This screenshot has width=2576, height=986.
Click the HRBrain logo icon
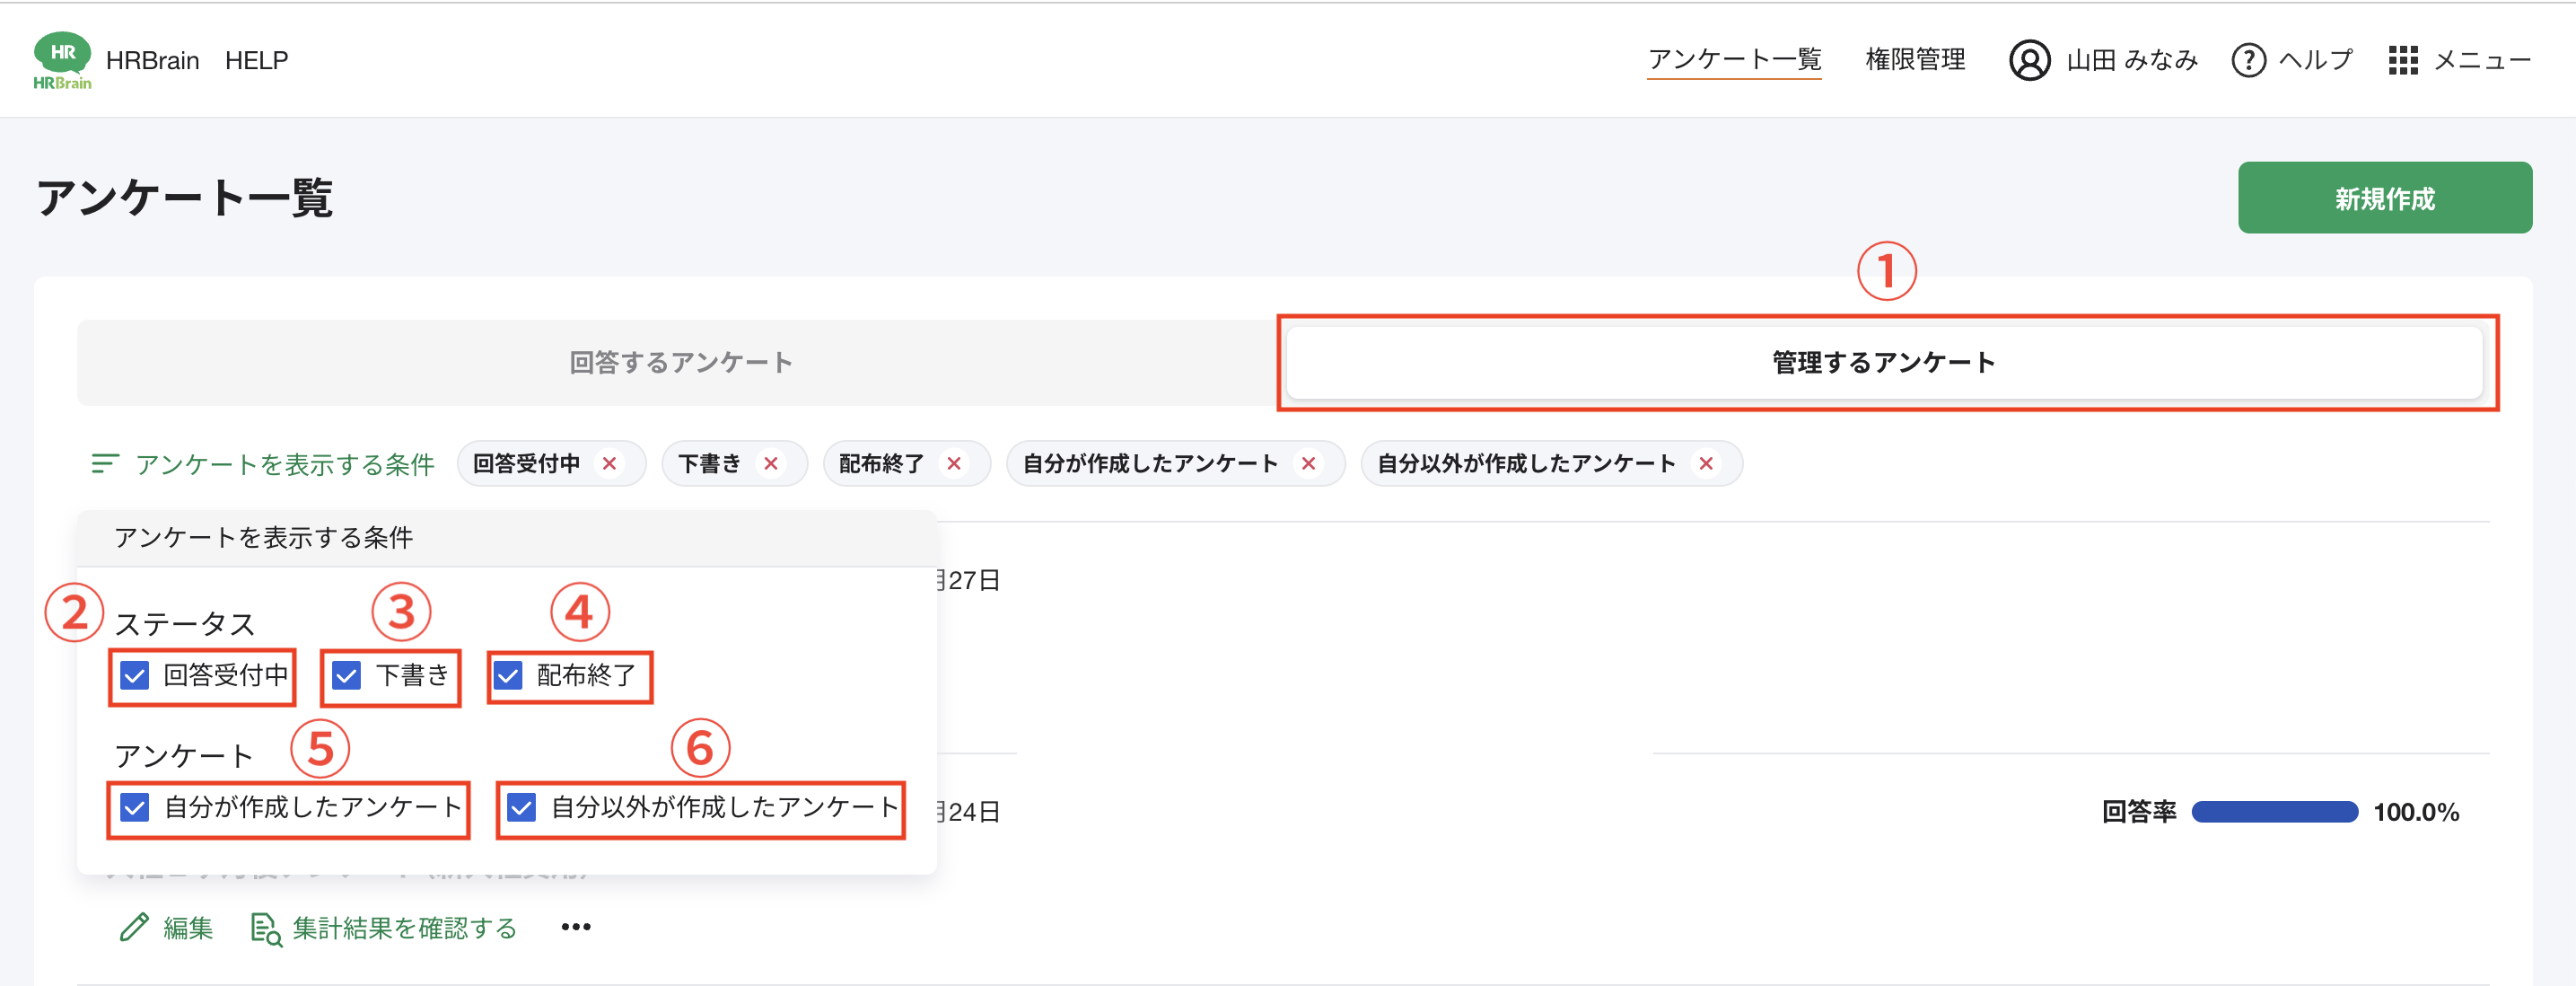tap(62, 60)
